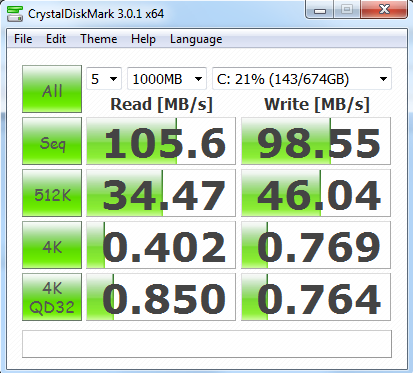Start the 4K QD32 test

click(x=52, y=297)
